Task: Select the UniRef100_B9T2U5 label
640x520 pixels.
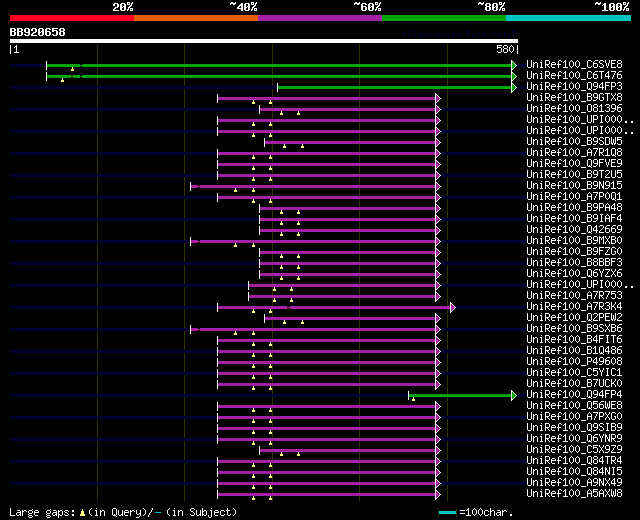Action: click(574, 174)
